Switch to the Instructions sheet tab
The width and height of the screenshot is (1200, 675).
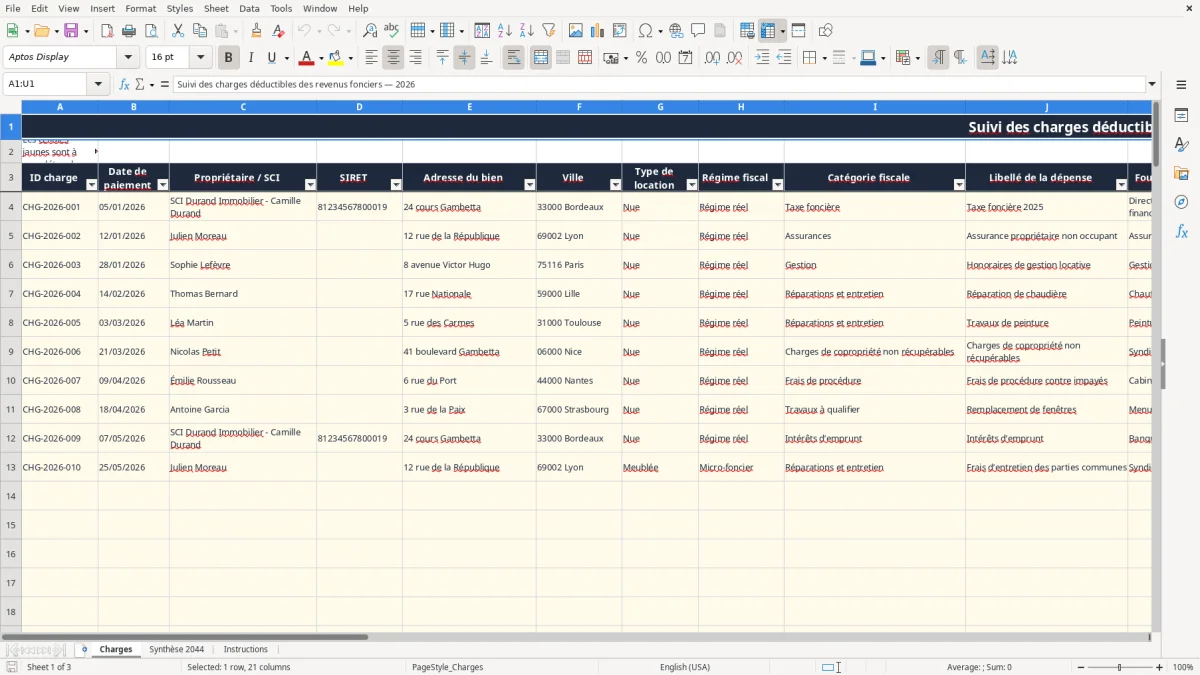coord(245,649)
